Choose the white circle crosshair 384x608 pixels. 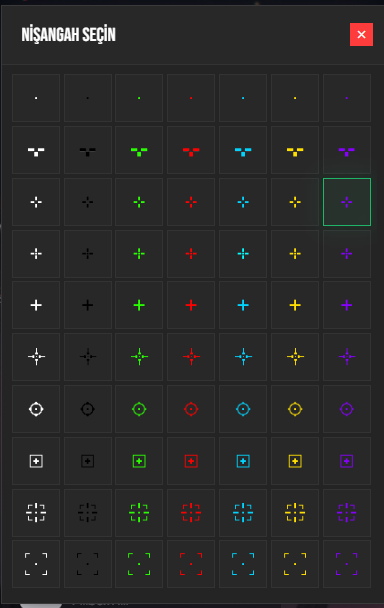(x=36, y=409)
